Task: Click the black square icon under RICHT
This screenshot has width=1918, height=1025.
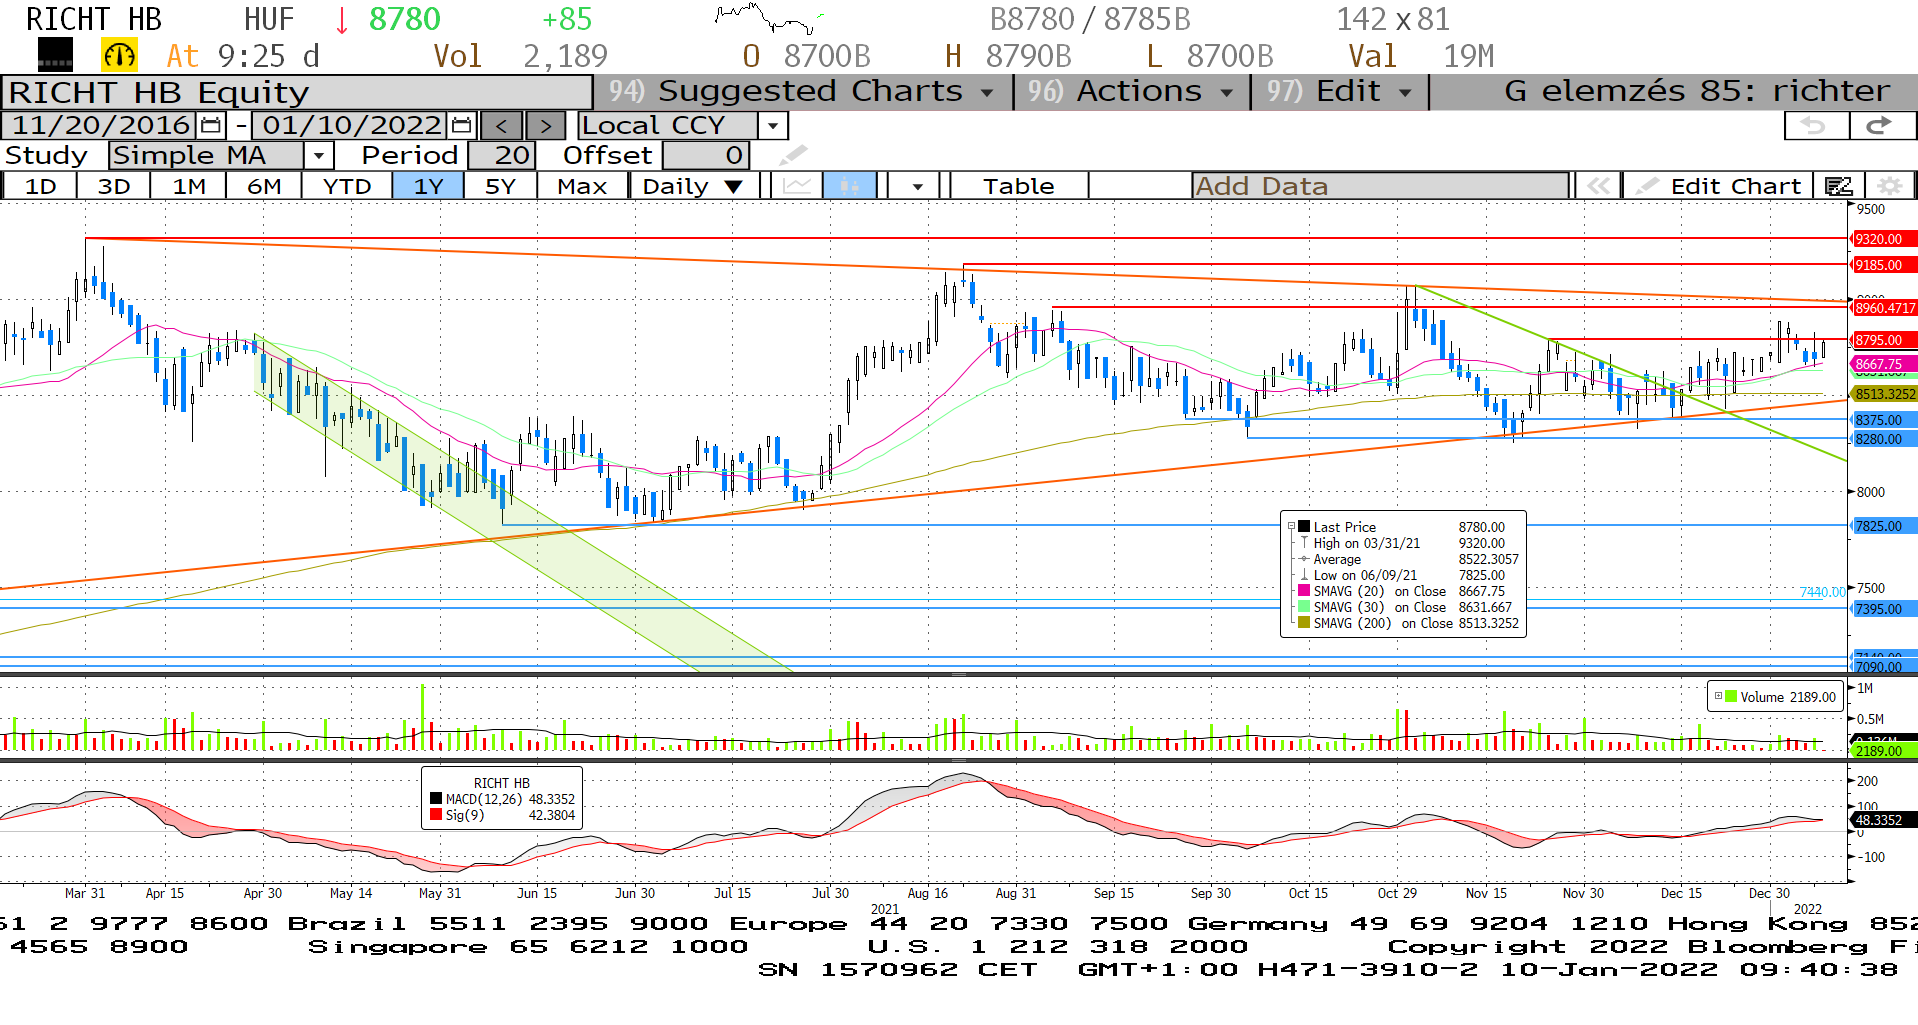Action: pos(55,55)
